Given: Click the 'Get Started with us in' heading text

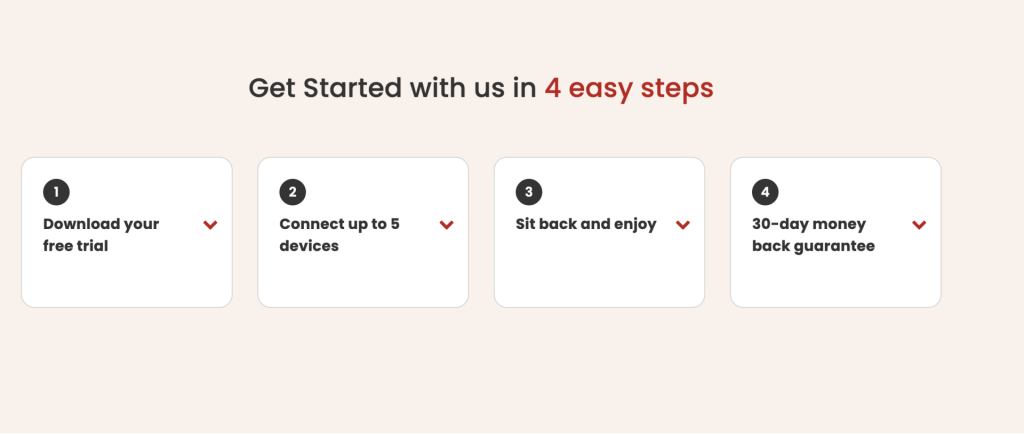Looking at the screenshot, I should 392,88.
